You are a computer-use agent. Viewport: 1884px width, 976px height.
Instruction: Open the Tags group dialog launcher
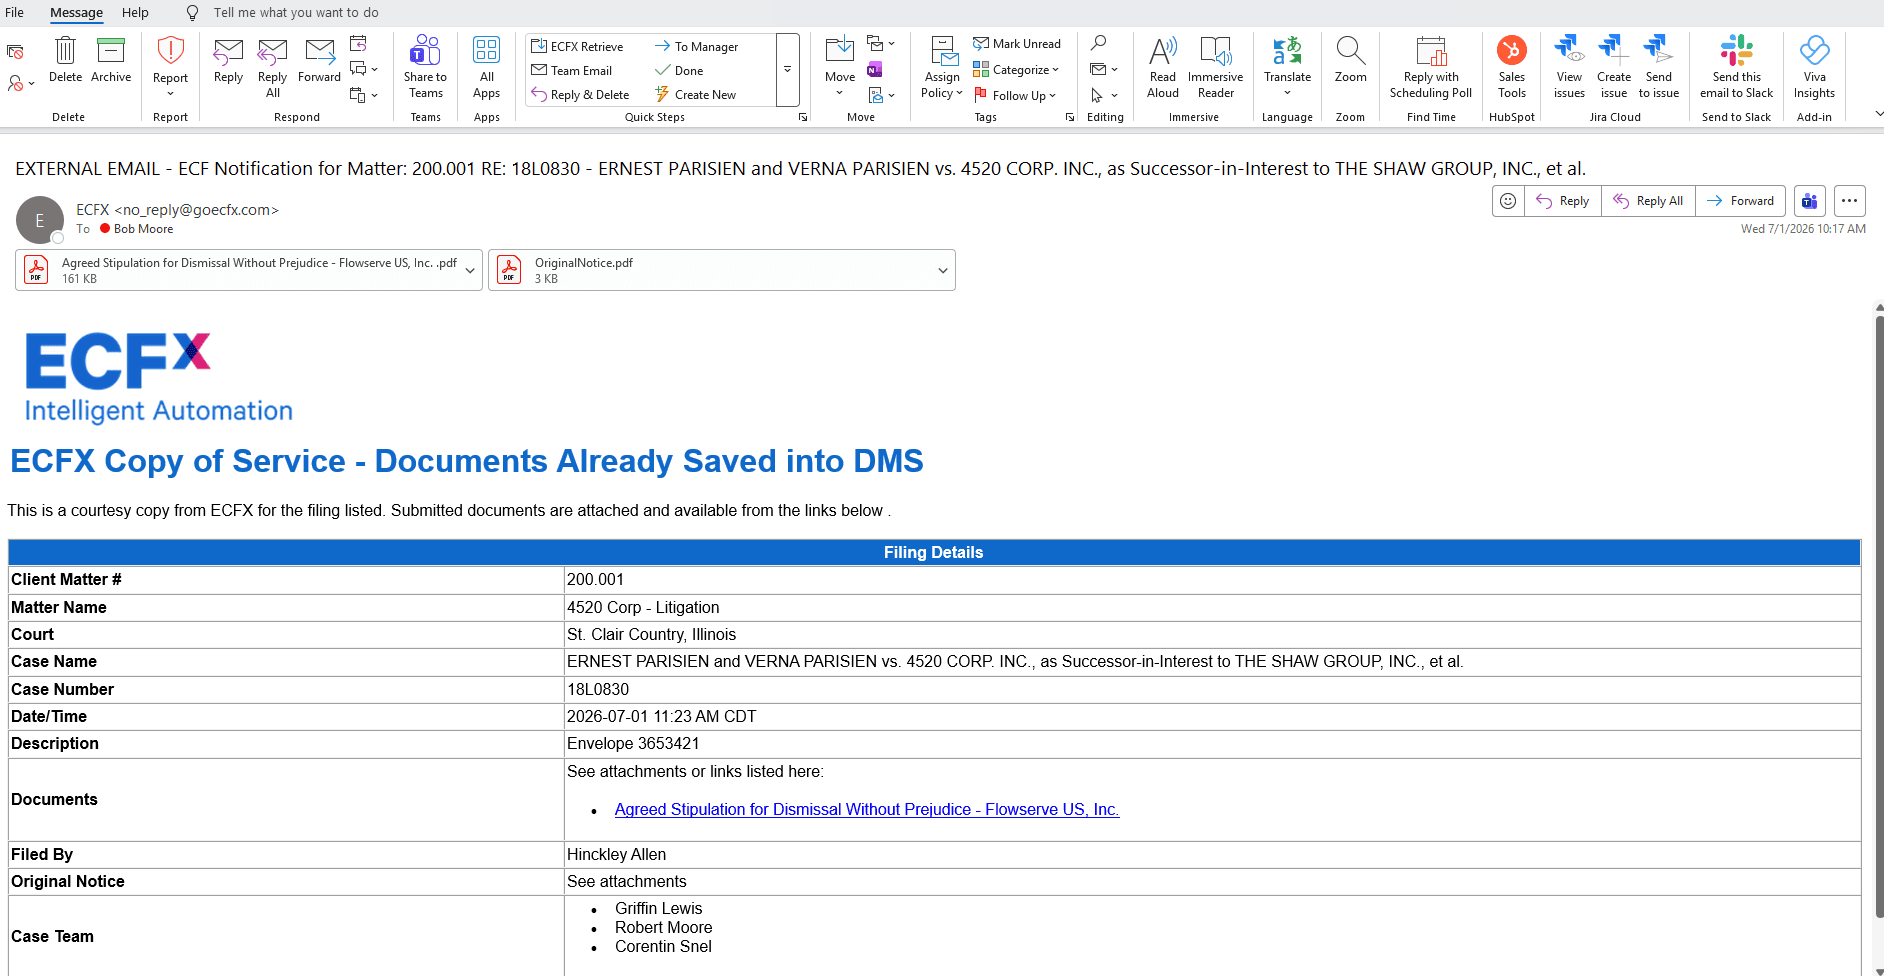(x=1070, y=117)
